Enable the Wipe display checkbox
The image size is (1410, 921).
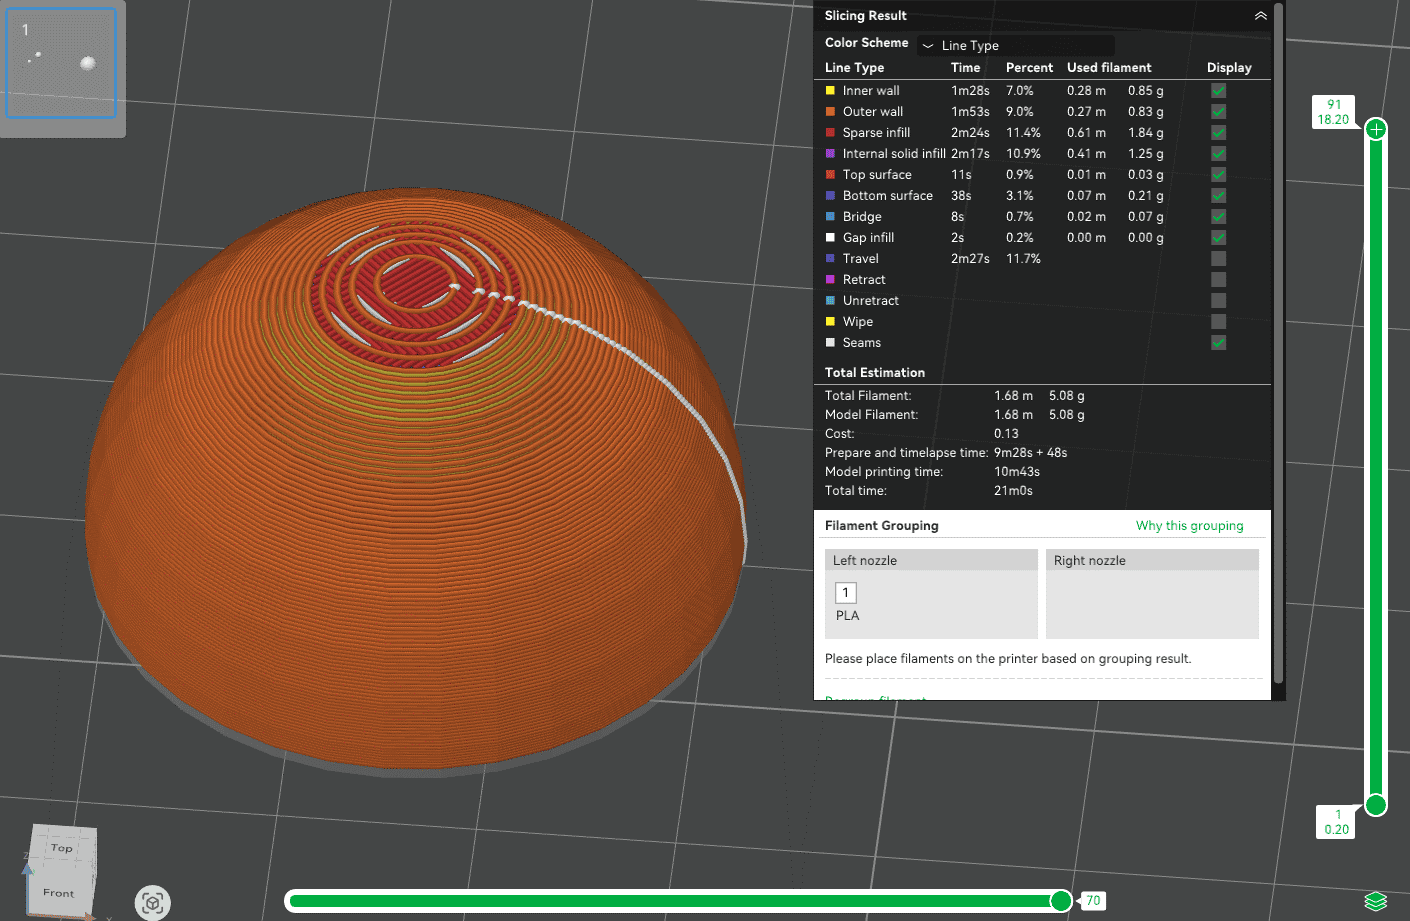[x=1218, y=322]
